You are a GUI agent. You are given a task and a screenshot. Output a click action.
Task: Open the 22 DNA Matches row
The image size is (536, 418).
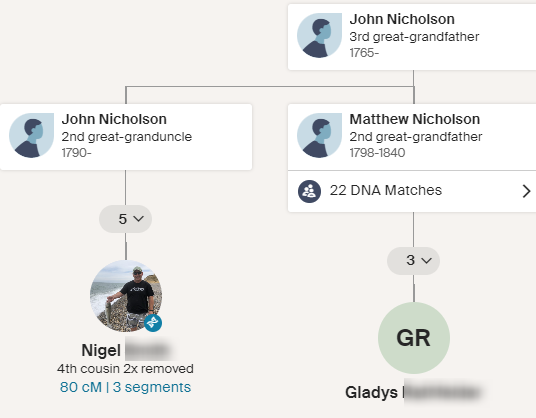tap(412, 191)
